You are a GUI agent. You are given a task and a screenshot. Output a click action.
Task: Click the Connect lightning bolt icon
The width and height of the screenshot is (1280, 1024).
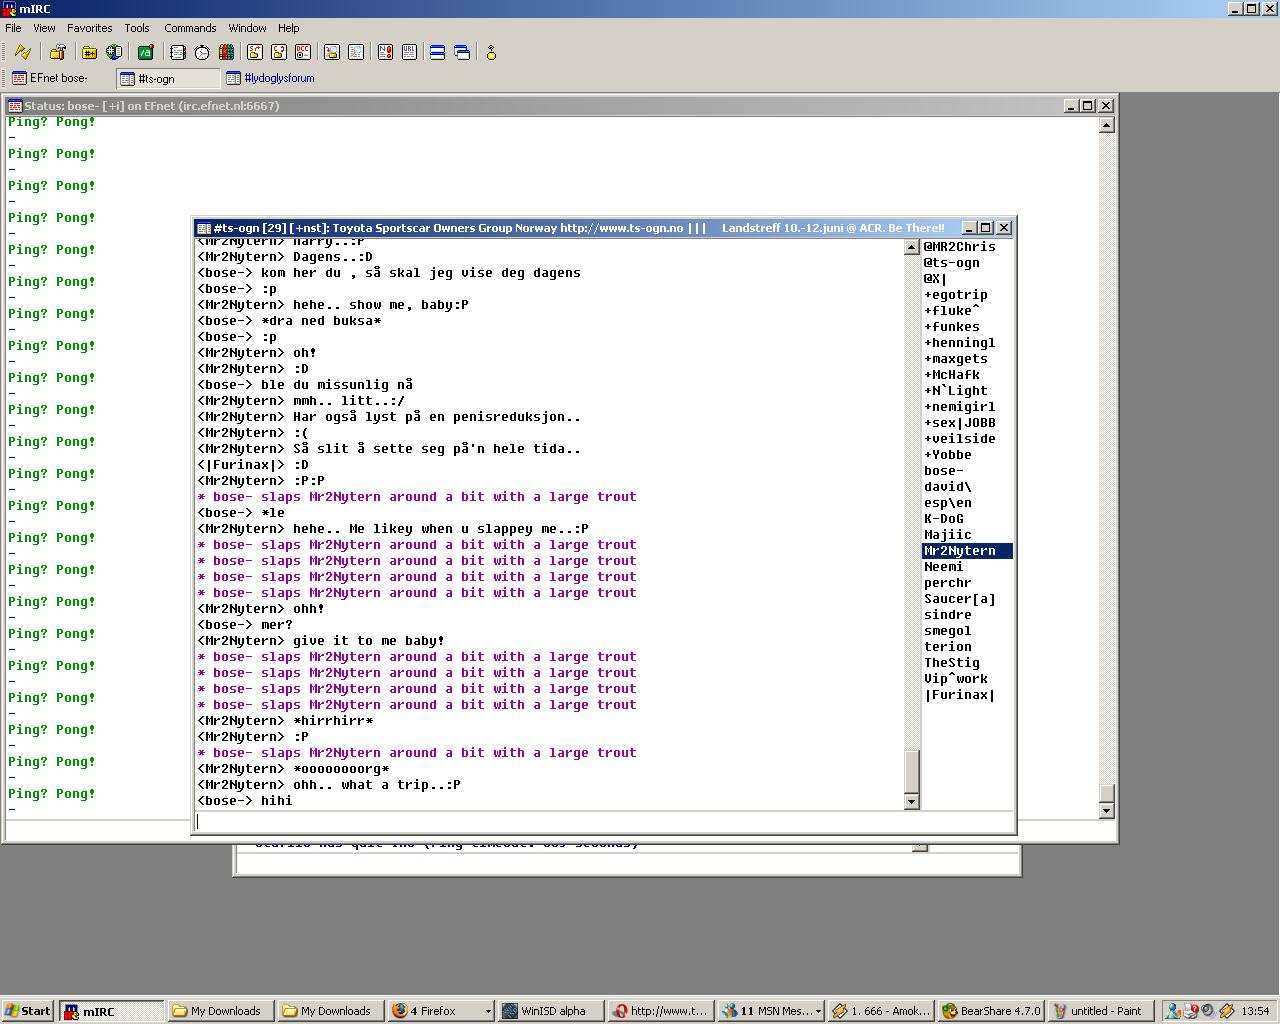point(22,52)
